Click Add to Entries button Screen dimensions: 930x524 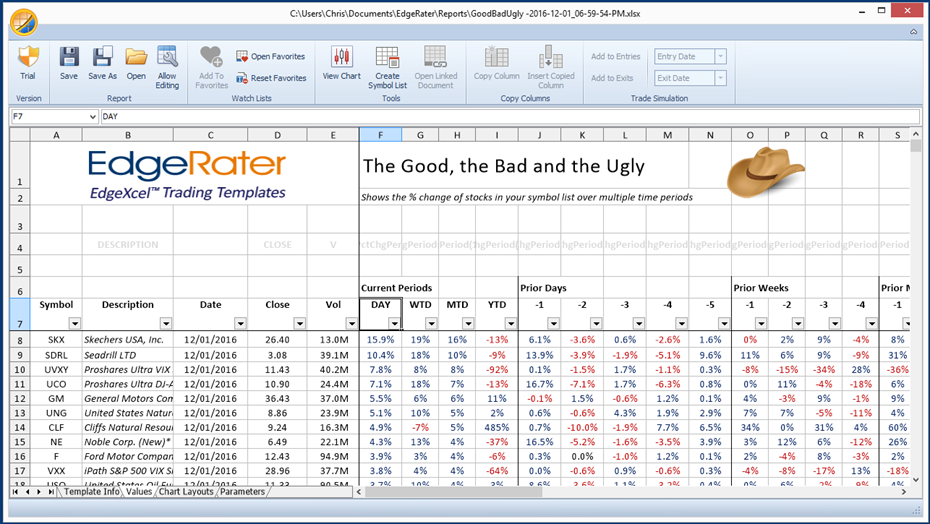[616, 56]
